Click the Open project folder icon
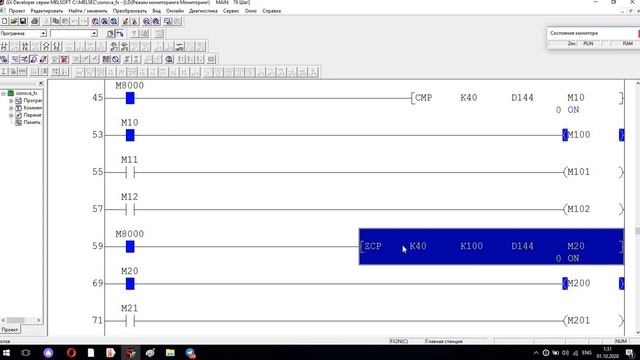The image size is (640, 360). pyautogui.click(x=14, y=21)
